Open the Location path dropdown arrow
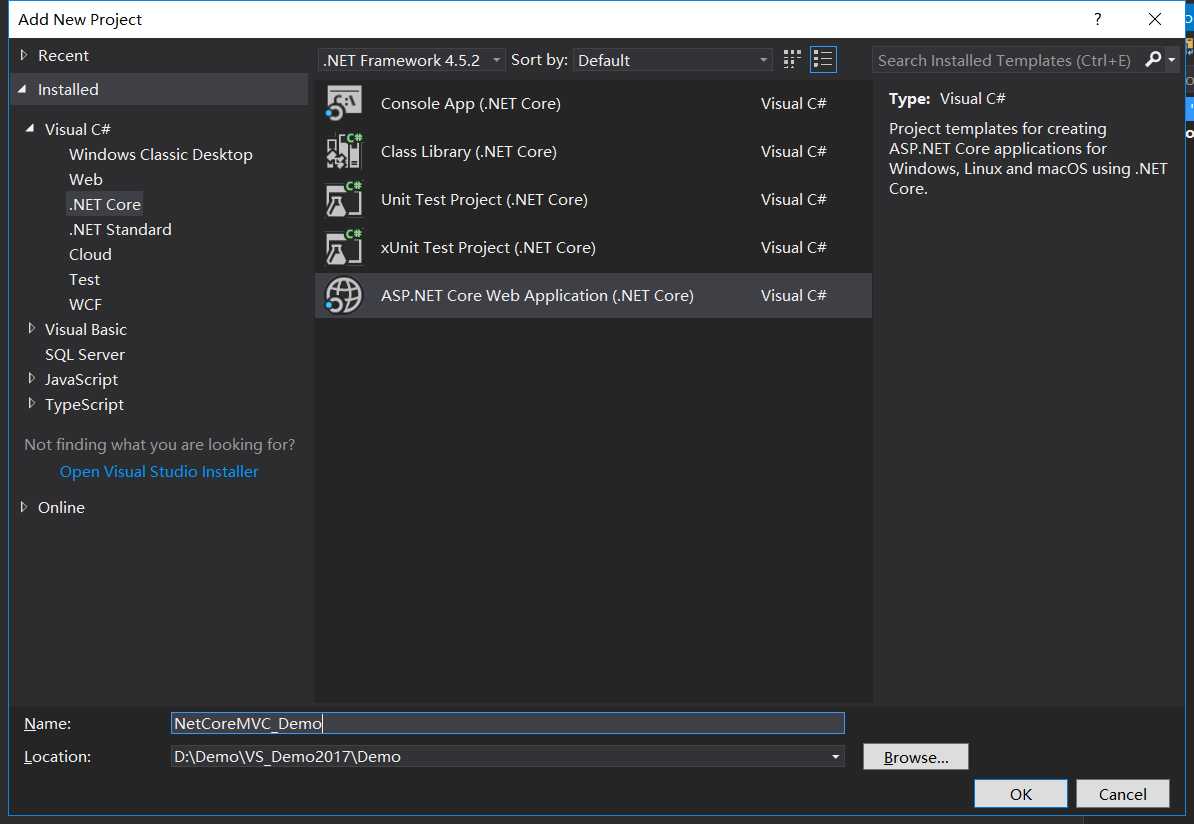The width and height of the screenshot is (1194, 824). (x=835, y=757)
